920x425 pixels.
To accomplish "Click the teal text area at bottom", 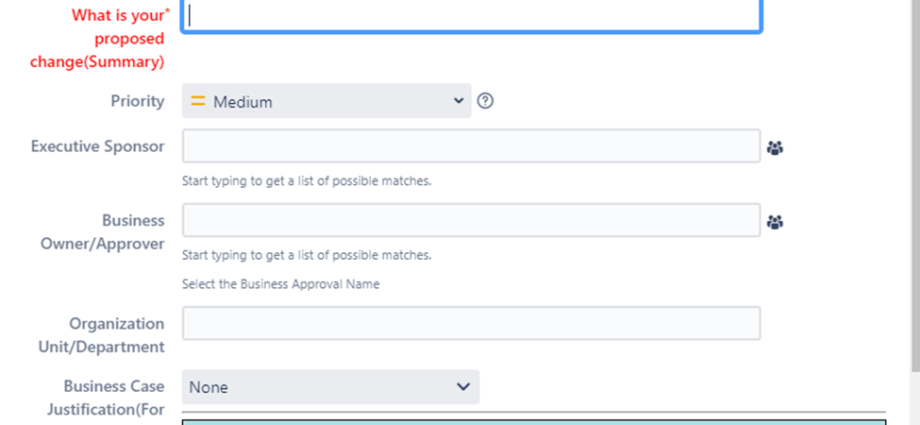I will 533,422.
